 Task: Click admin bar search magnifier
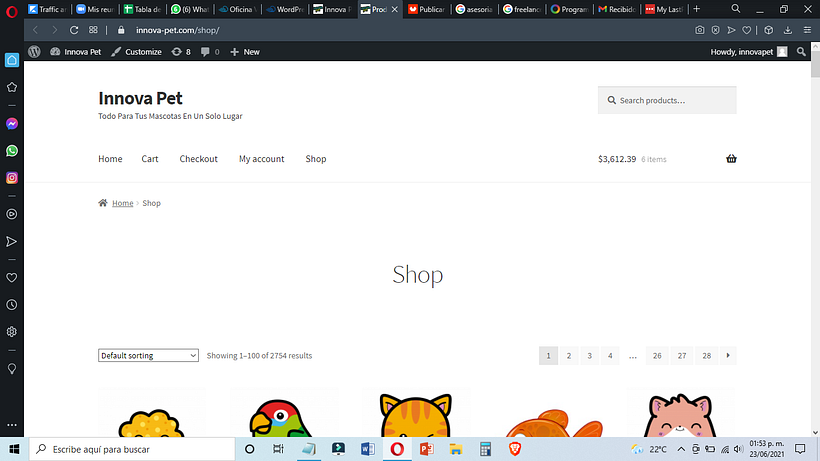801,52
